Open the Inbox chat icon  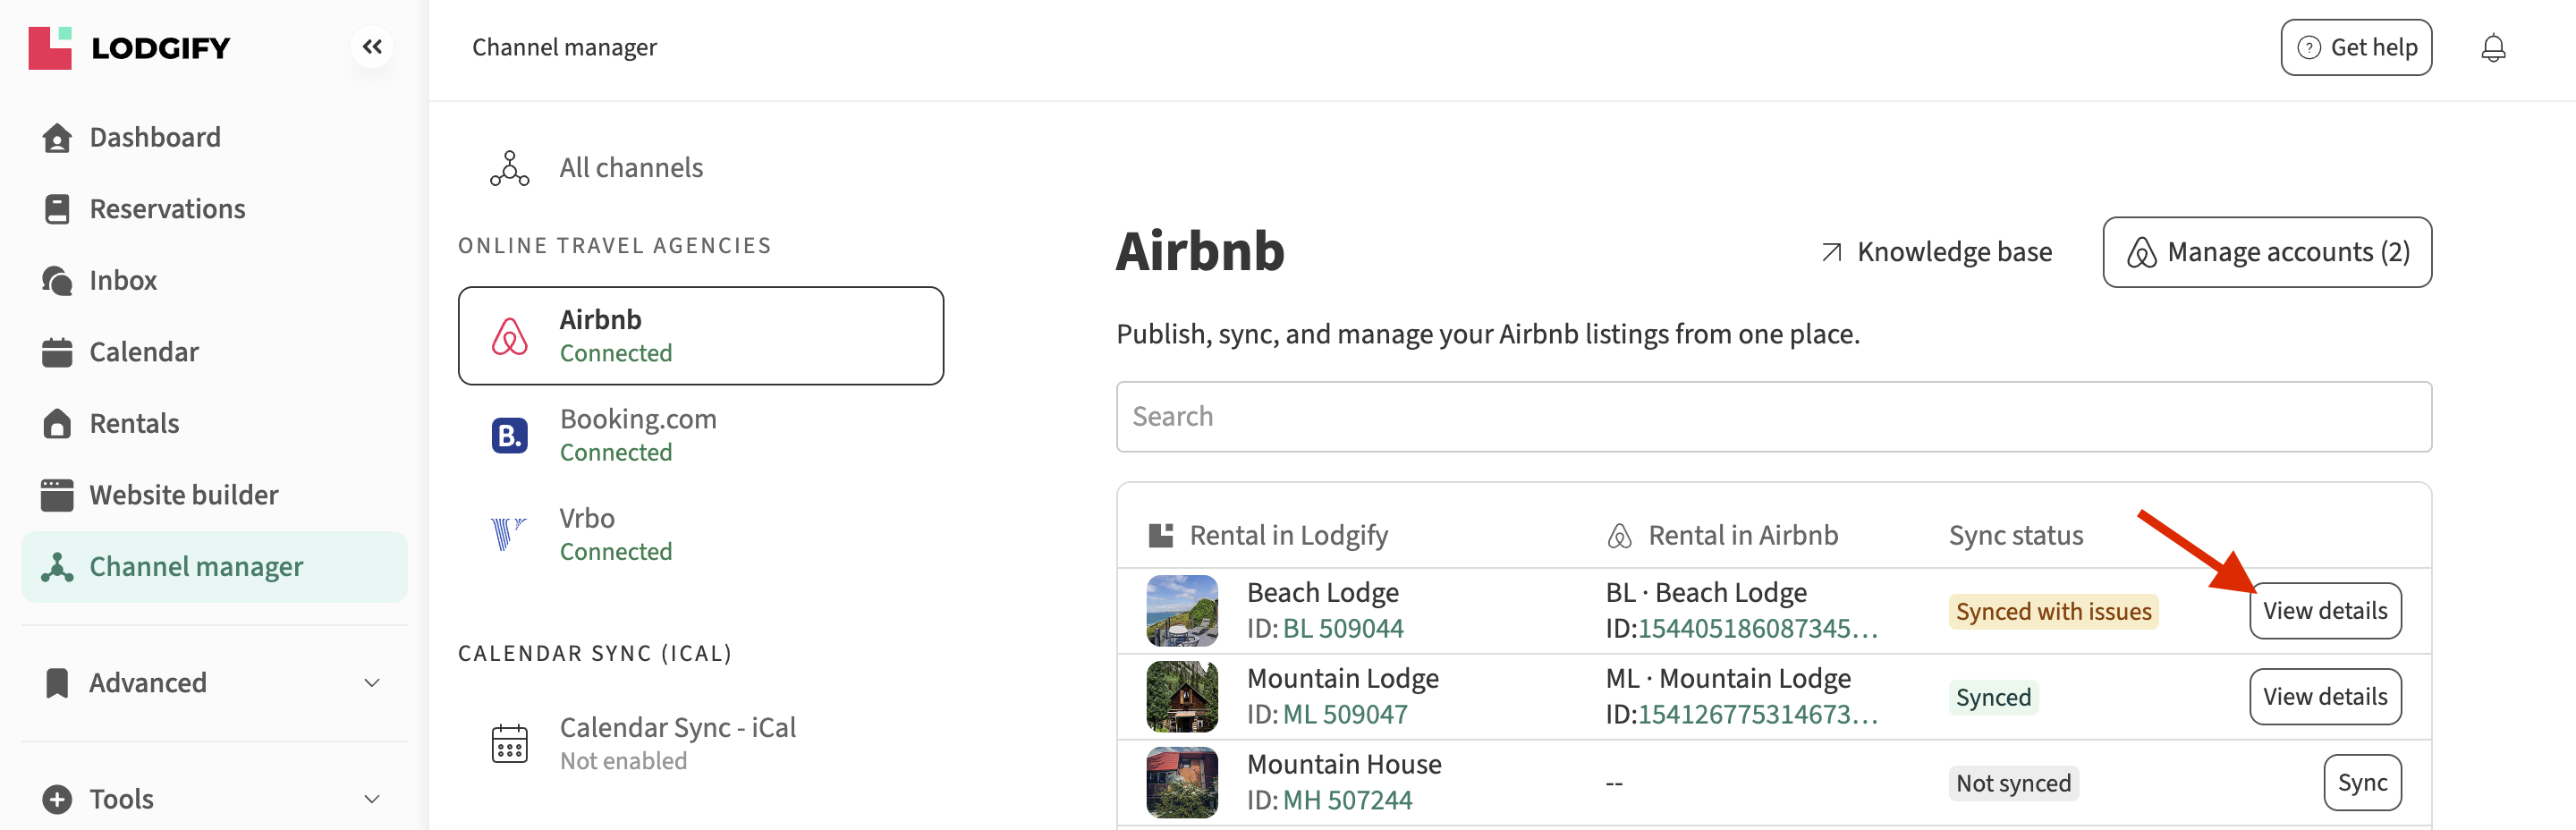point(57,281)
